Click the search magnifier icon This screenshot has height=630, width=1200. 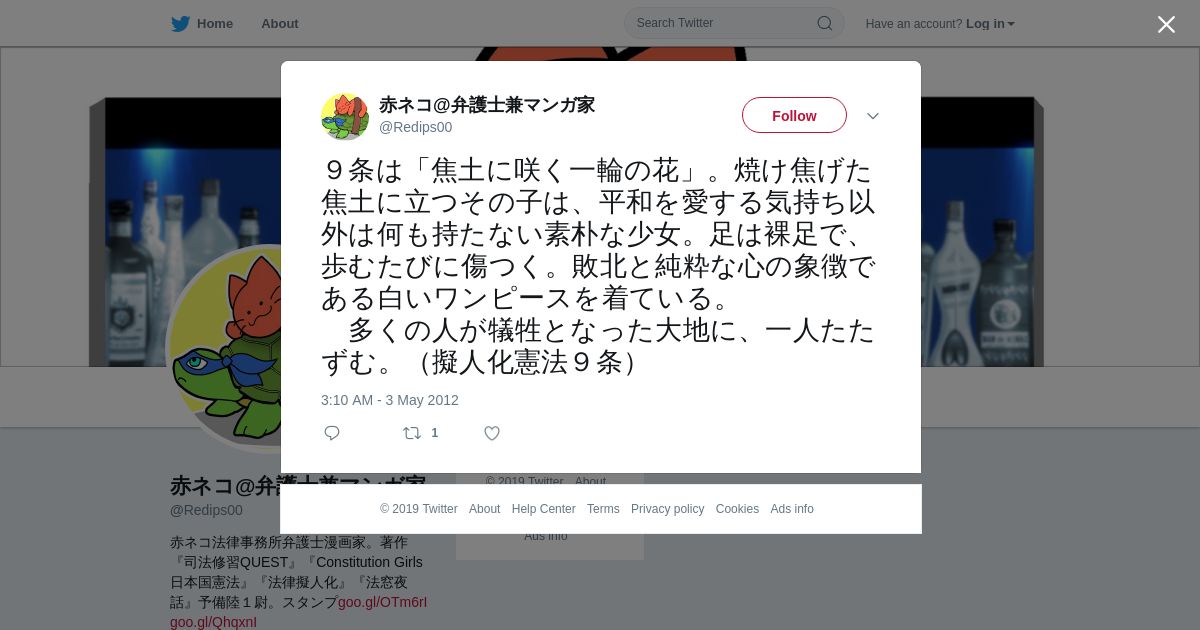click(x=825, y=23)
